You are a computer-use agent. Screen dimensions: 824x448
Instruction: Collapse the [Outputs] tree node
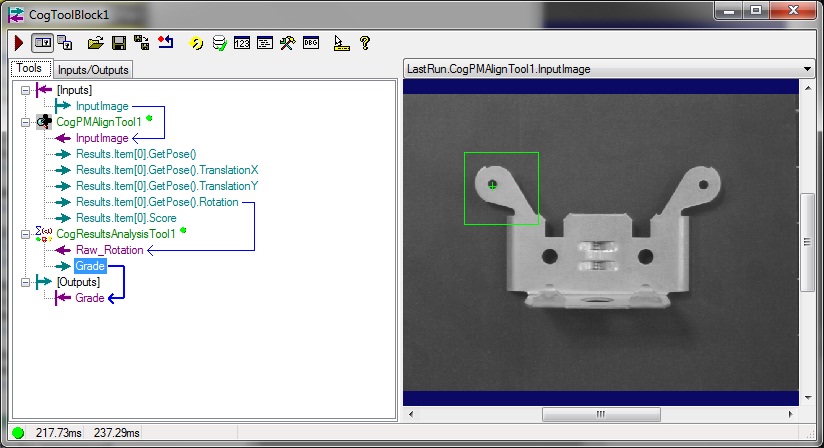[25, 283]
